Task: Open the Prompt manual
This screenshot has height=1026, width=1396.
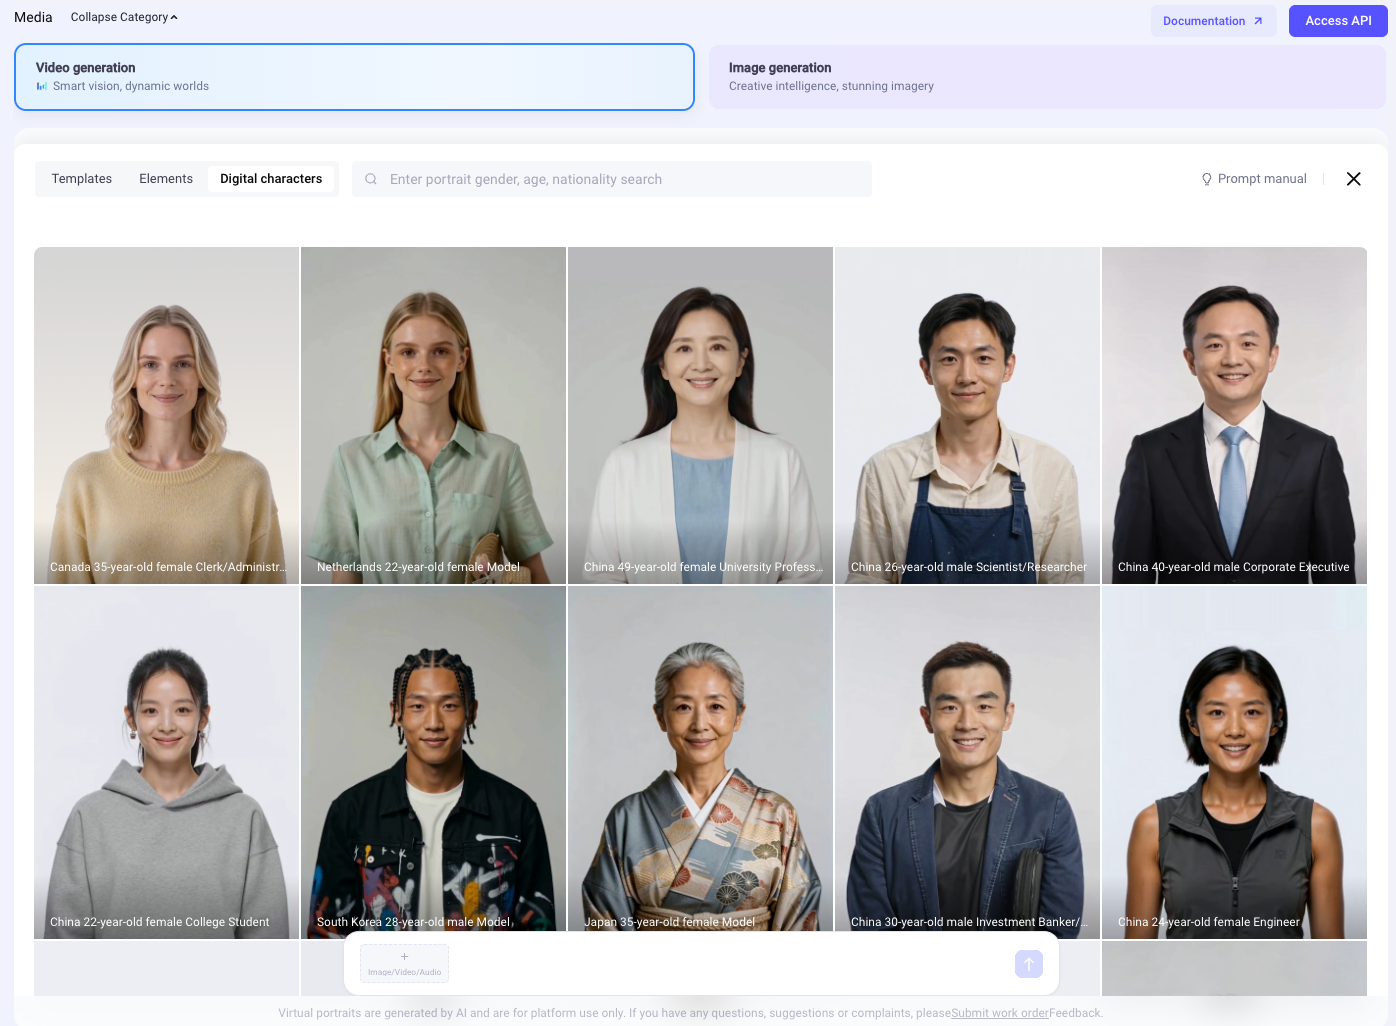Action: pos(1254,179)
